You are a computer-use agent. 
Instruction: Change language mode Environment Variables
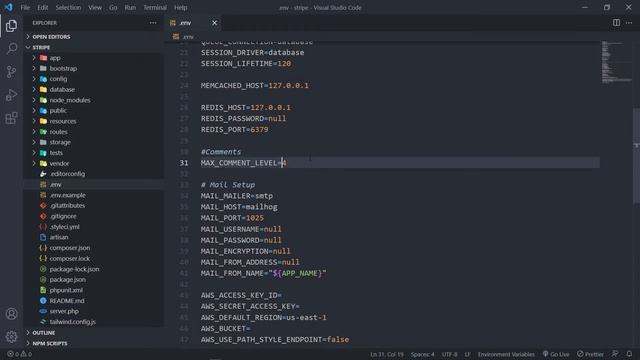(x=506, y=354)
